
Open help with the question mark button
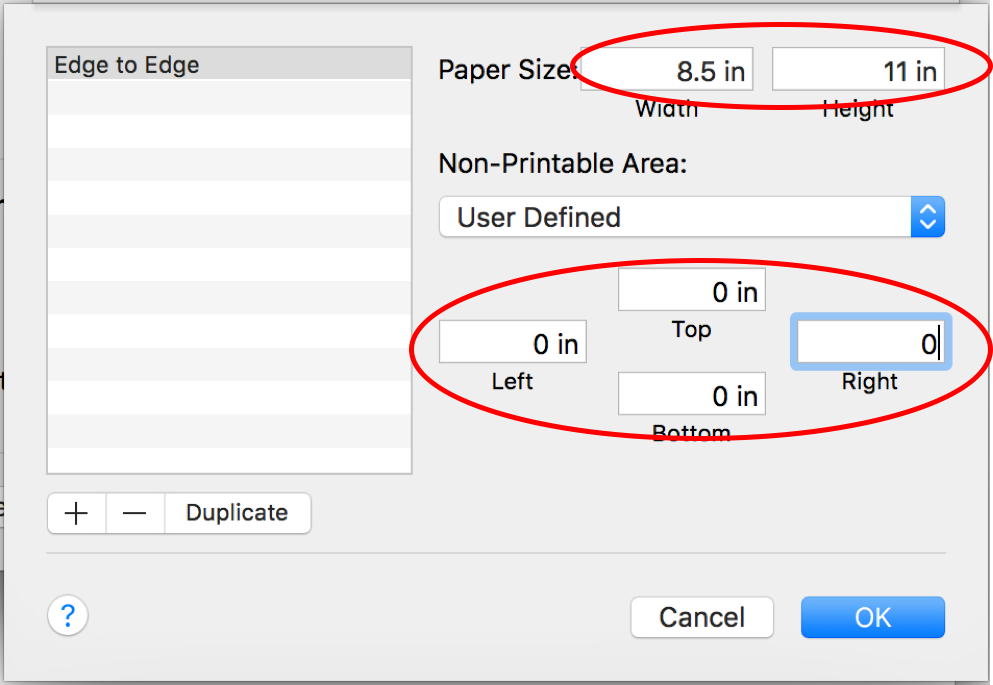click(68, 615)
